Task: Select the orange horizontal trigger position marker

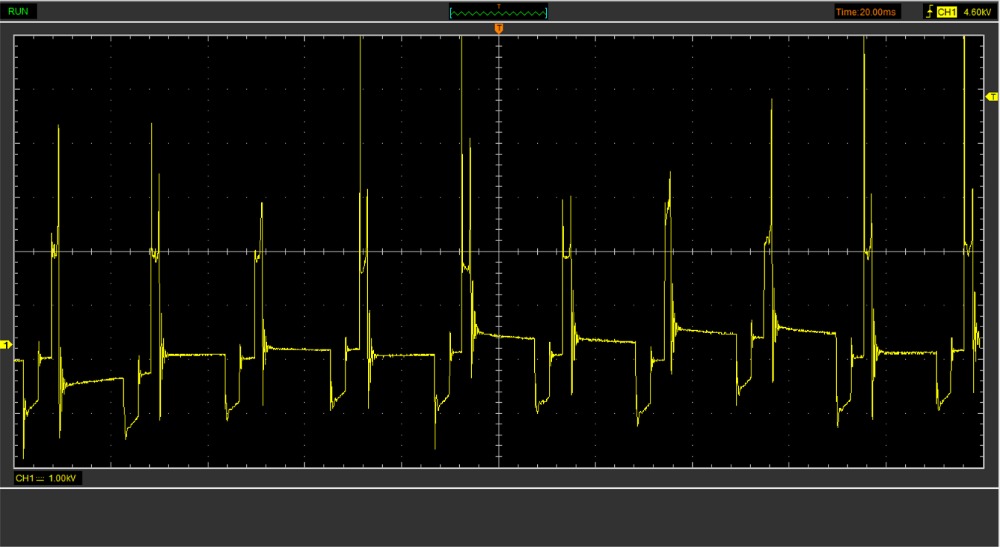Action: click(499, 29)
